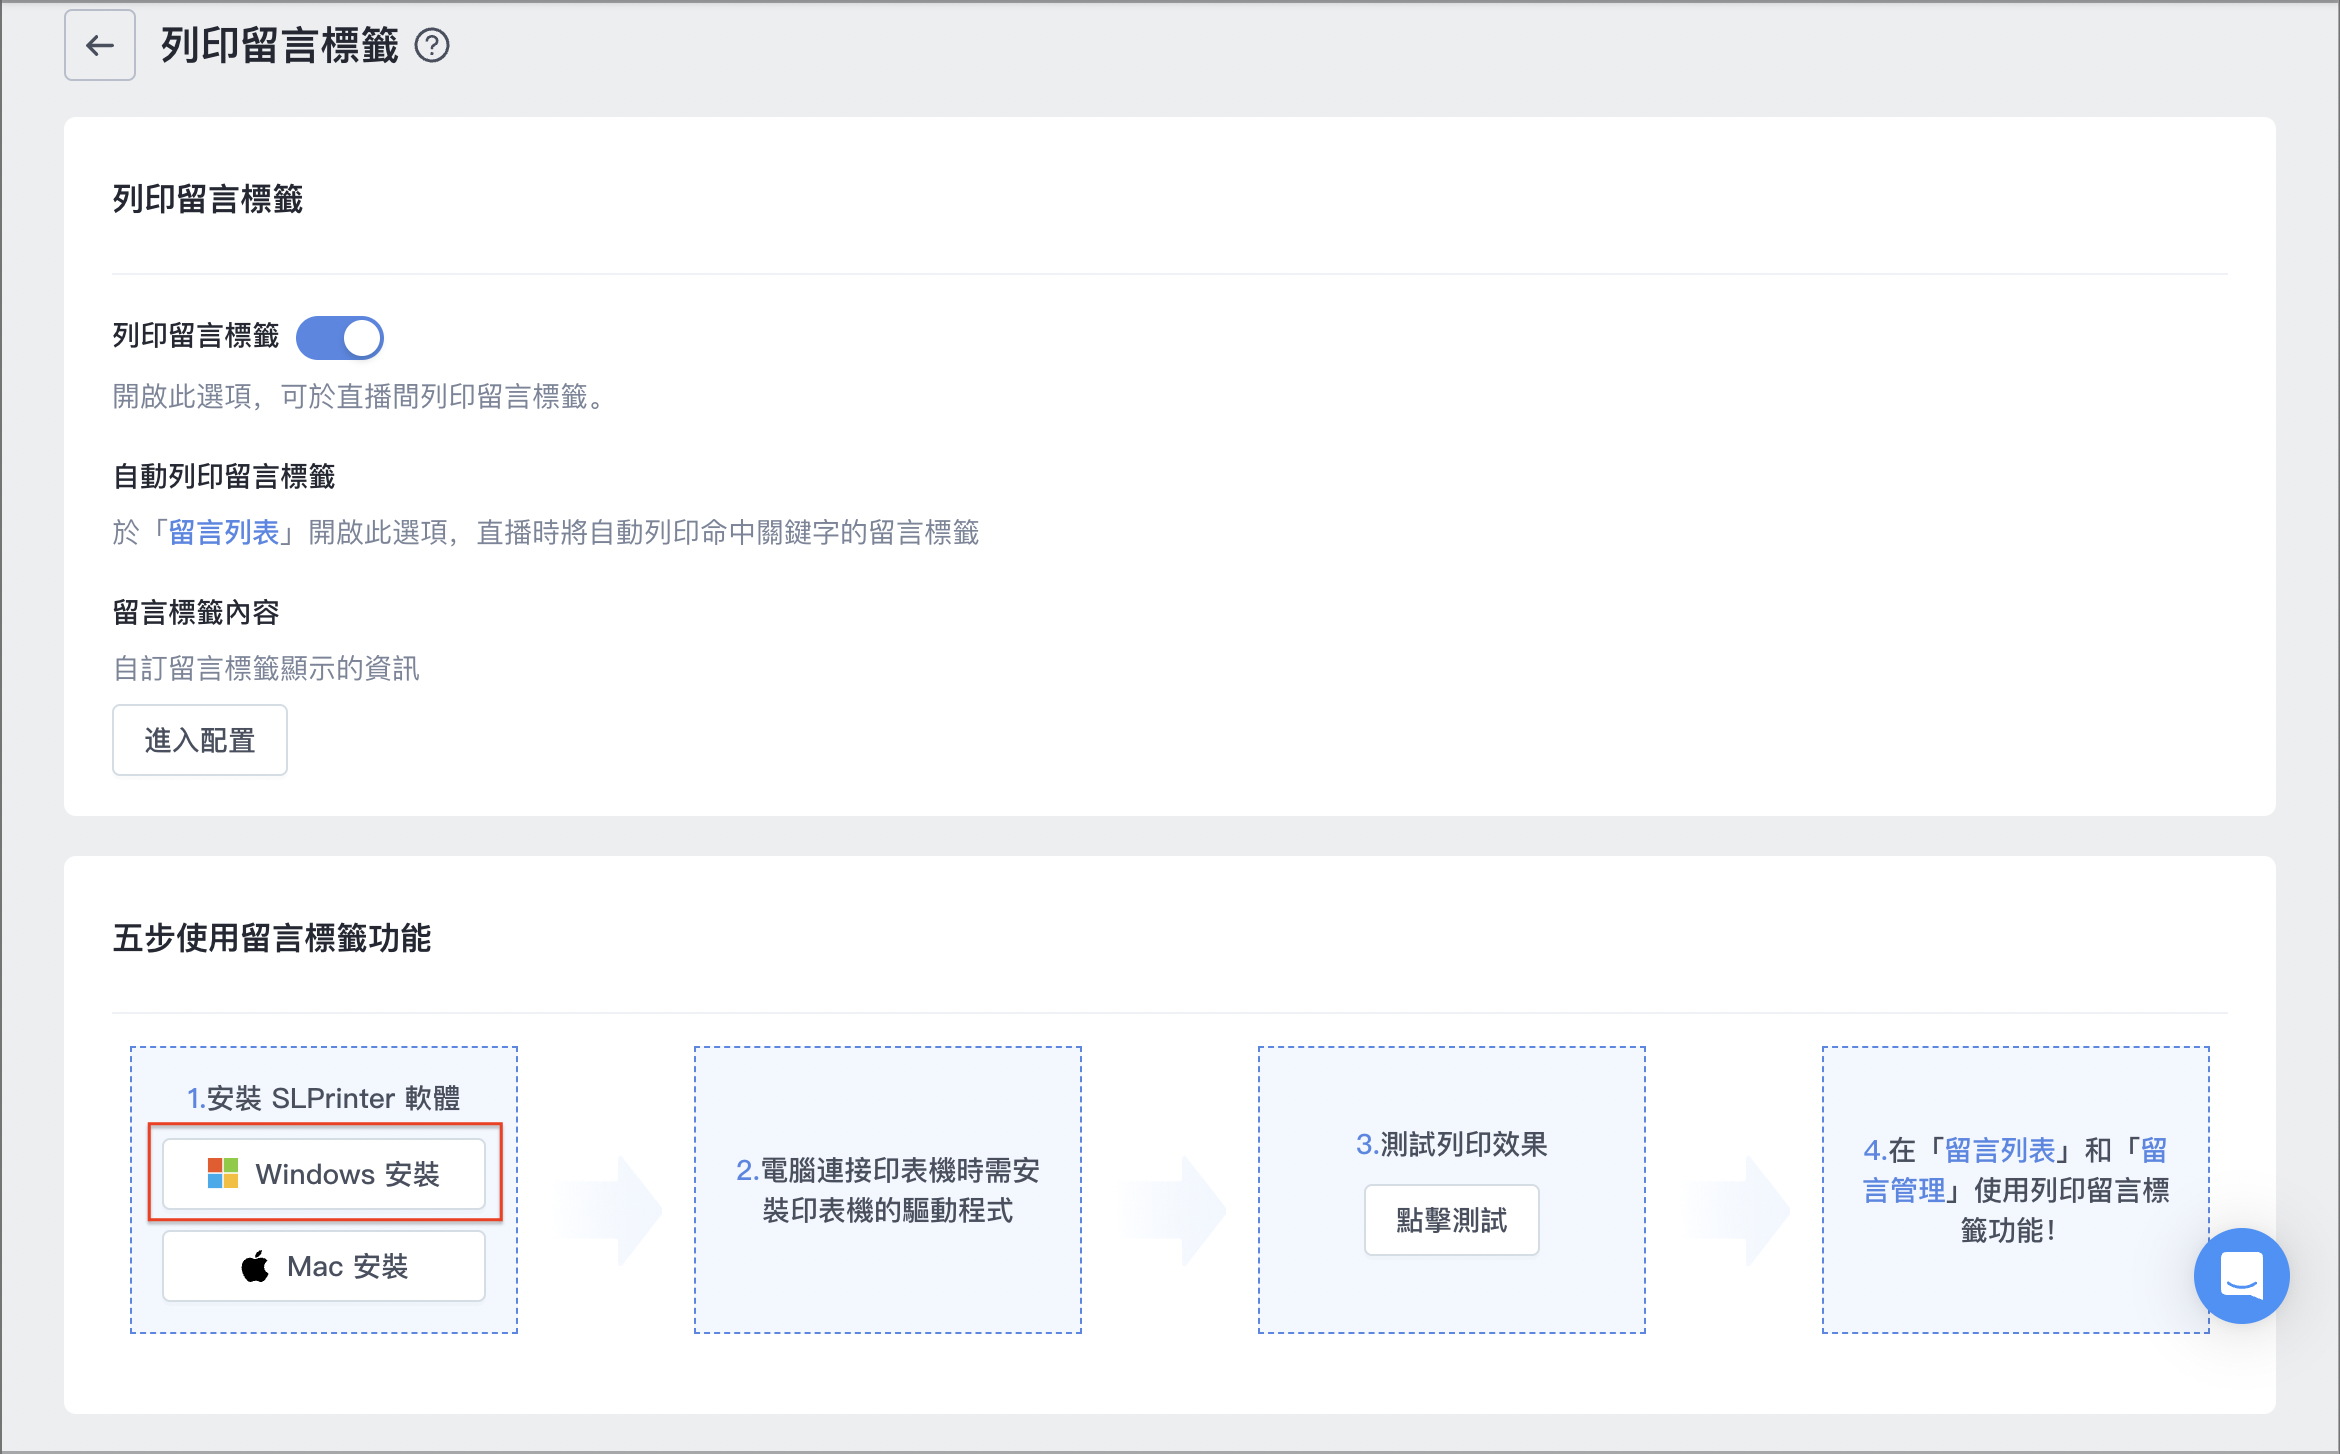Image resolution: width=2340 pixels, height=1454 pixels.
Task: Download the Windows 安裝 installer
Action: click(x=324, y=1174)
